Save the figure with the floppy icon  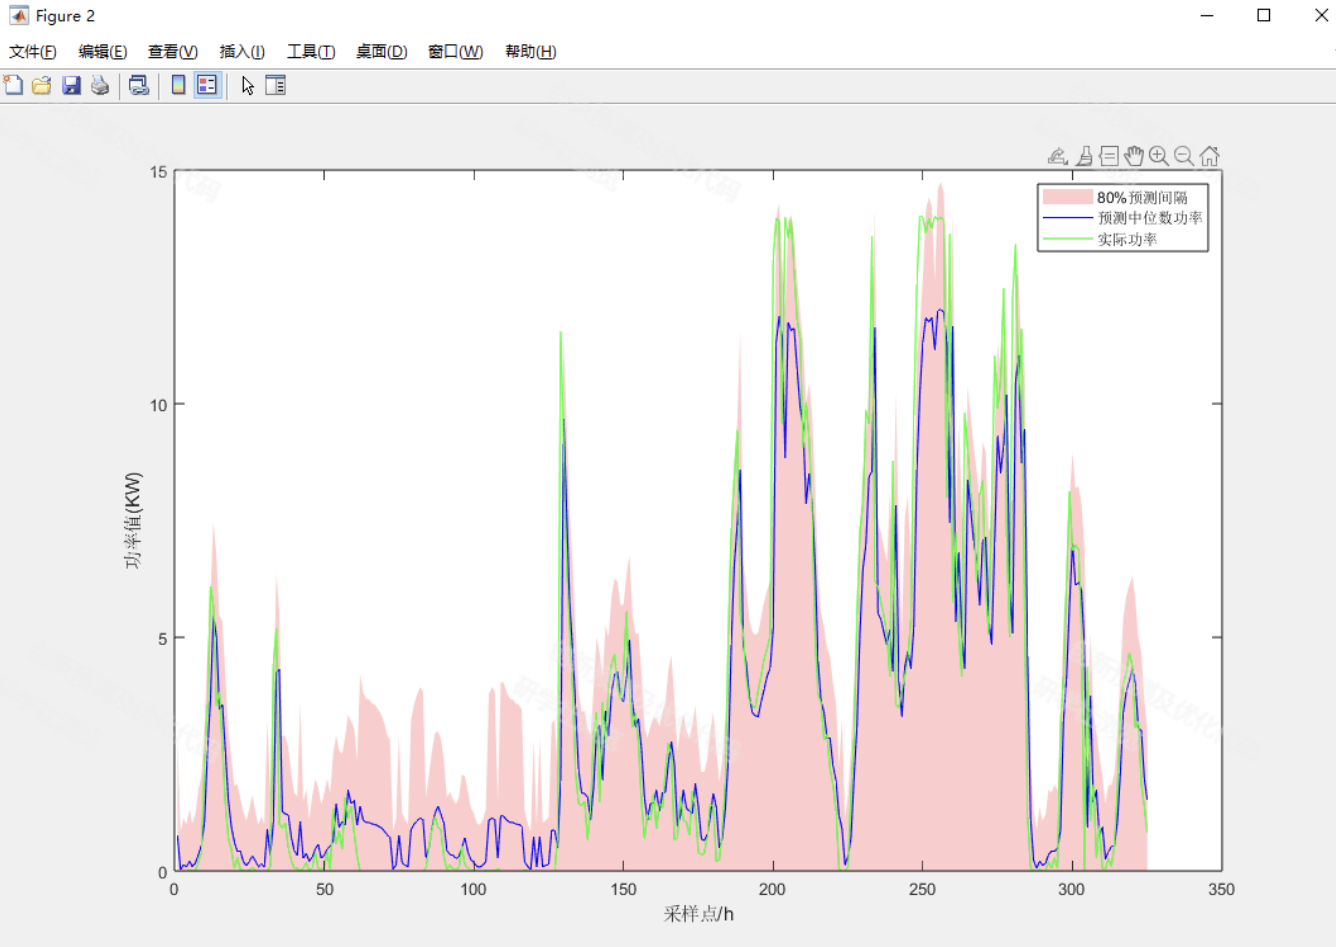[x=71, y=85]
